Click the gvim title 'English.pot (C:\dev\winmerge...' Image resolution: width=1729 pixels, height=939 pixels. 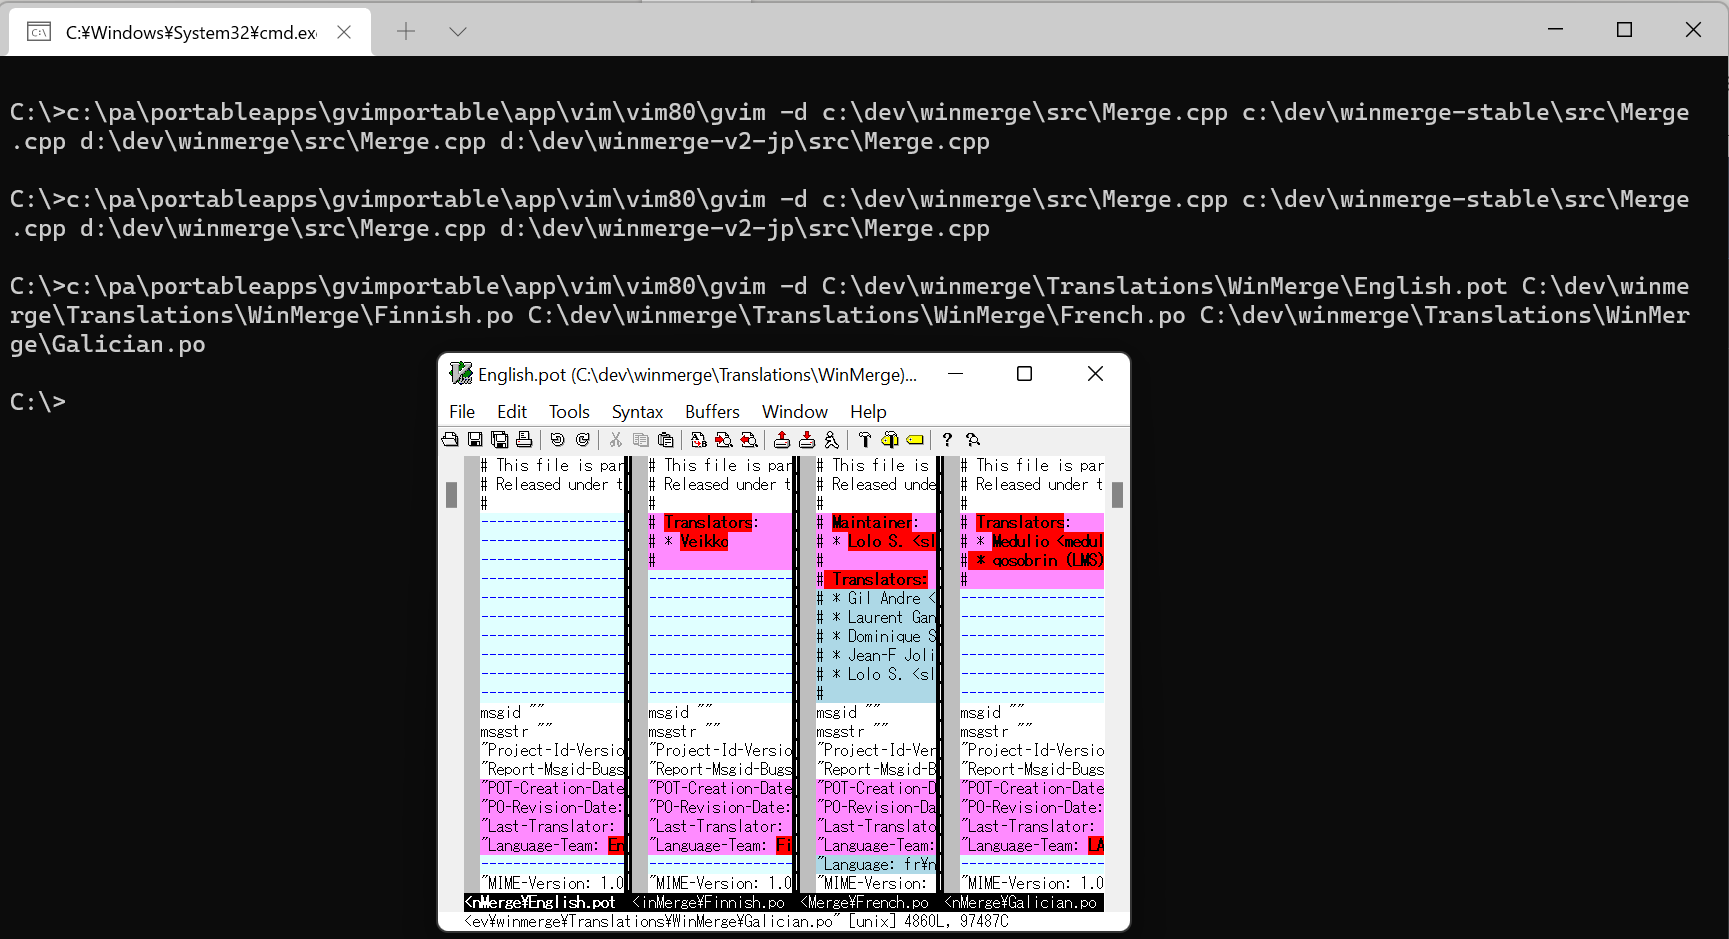coord(697,374)
